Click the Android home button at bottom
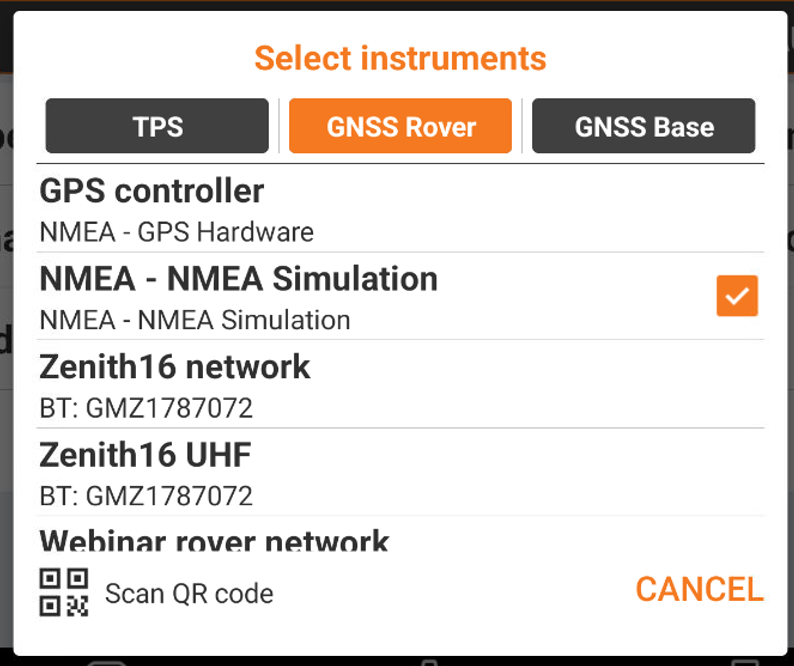 coord(430,662)
